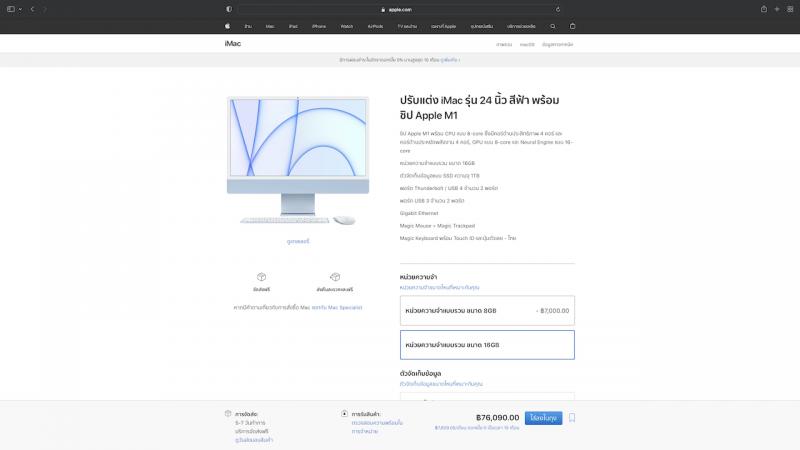Open the shopping bag icon
800x450 pixels.
pyautogui.click(x=572, y=26)
